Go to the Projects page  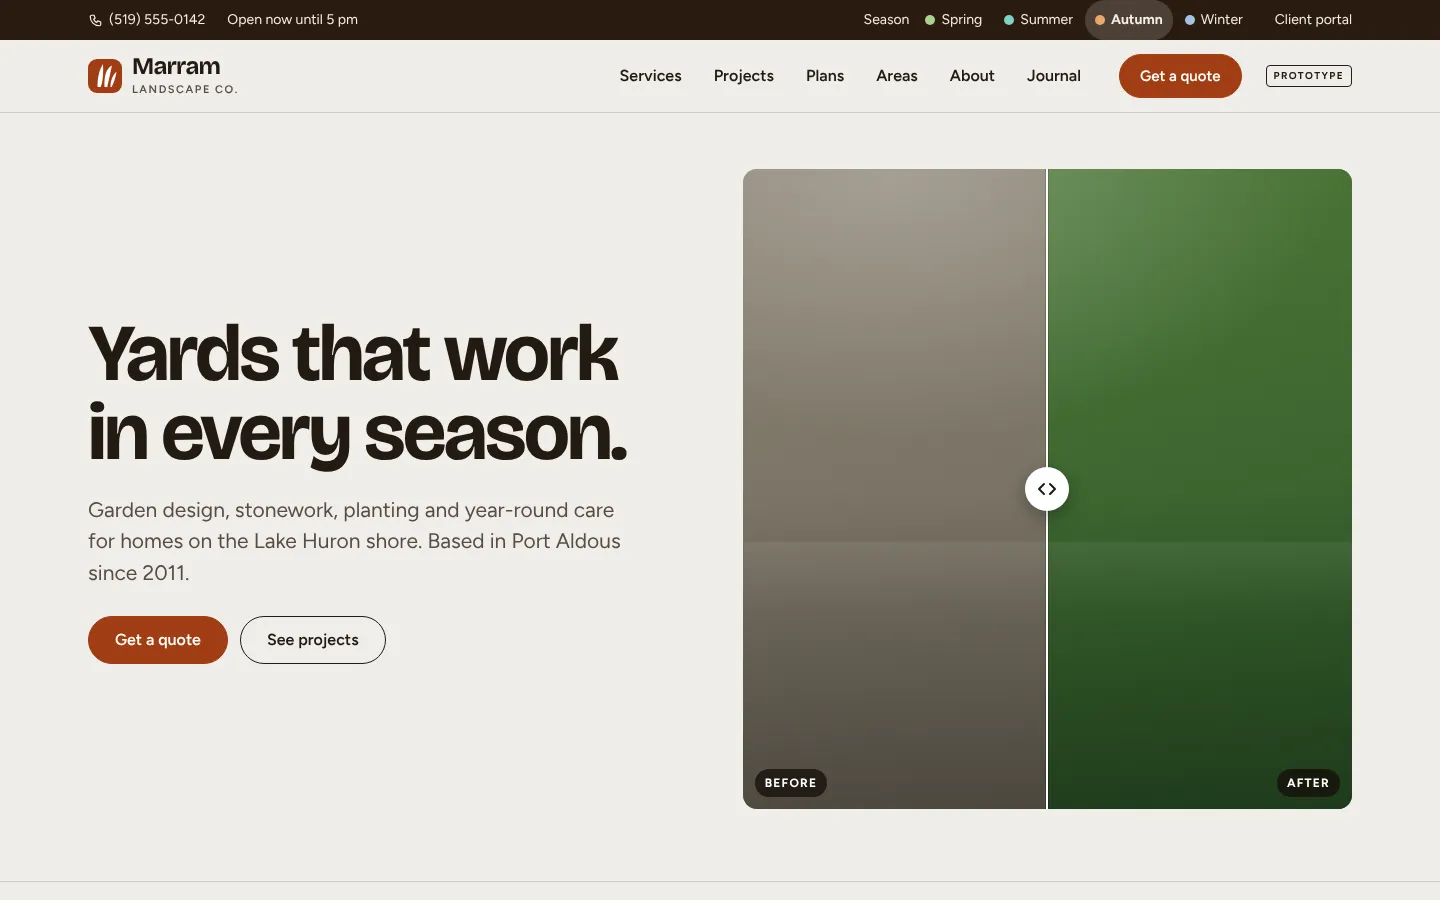click(744, 76)
